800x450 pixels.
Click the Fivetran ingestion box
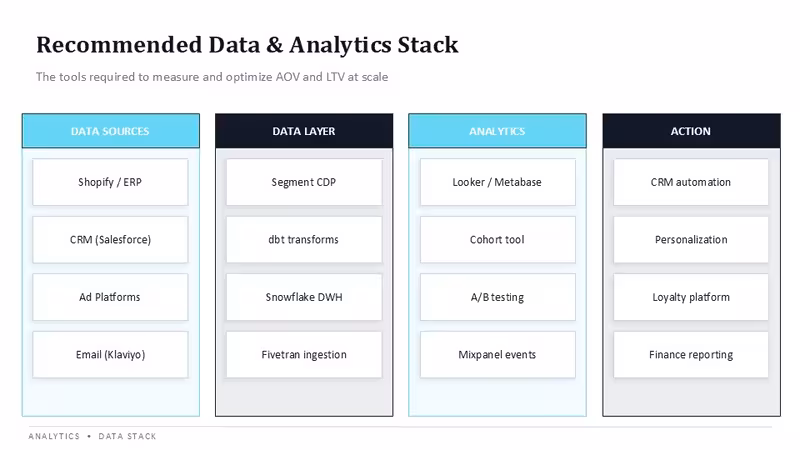click(x=304, y=355)
